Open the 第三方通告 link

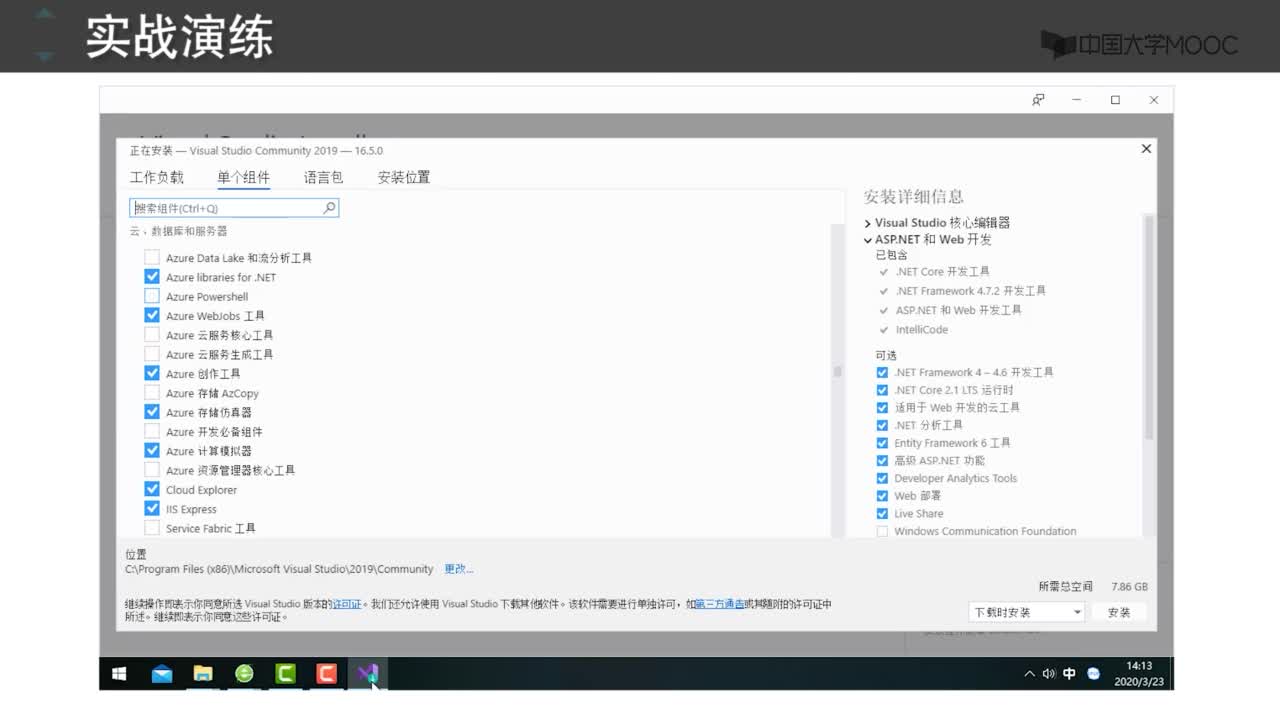719,604
